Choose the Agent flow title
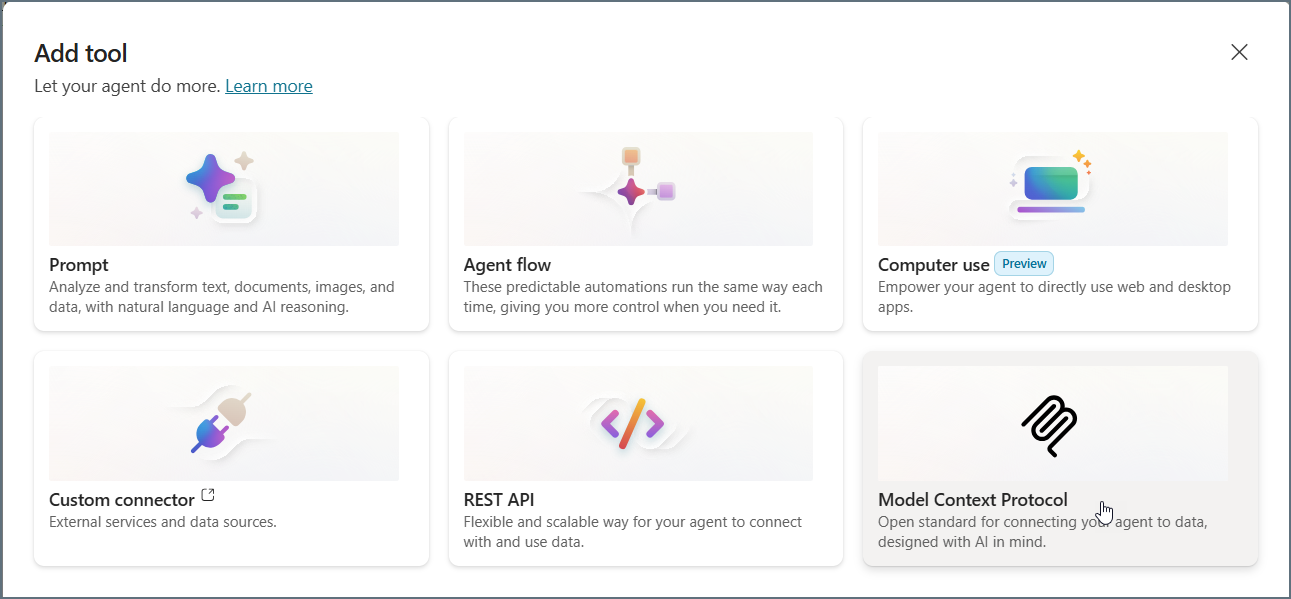 coord(507,265)
